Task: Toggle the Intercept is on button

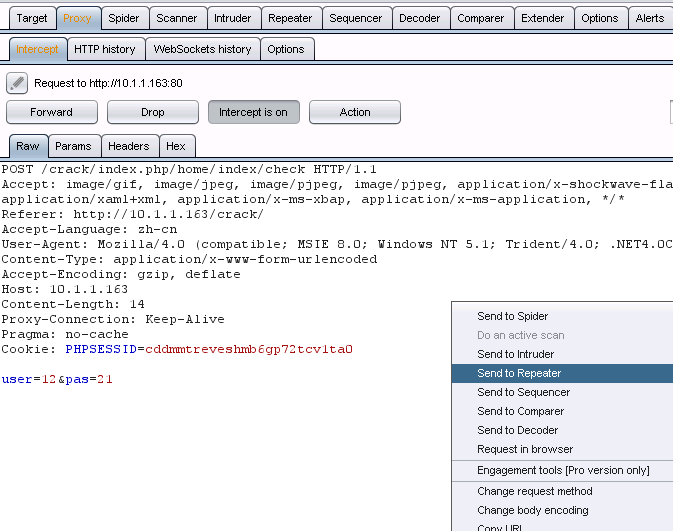Action: (253, 112)
